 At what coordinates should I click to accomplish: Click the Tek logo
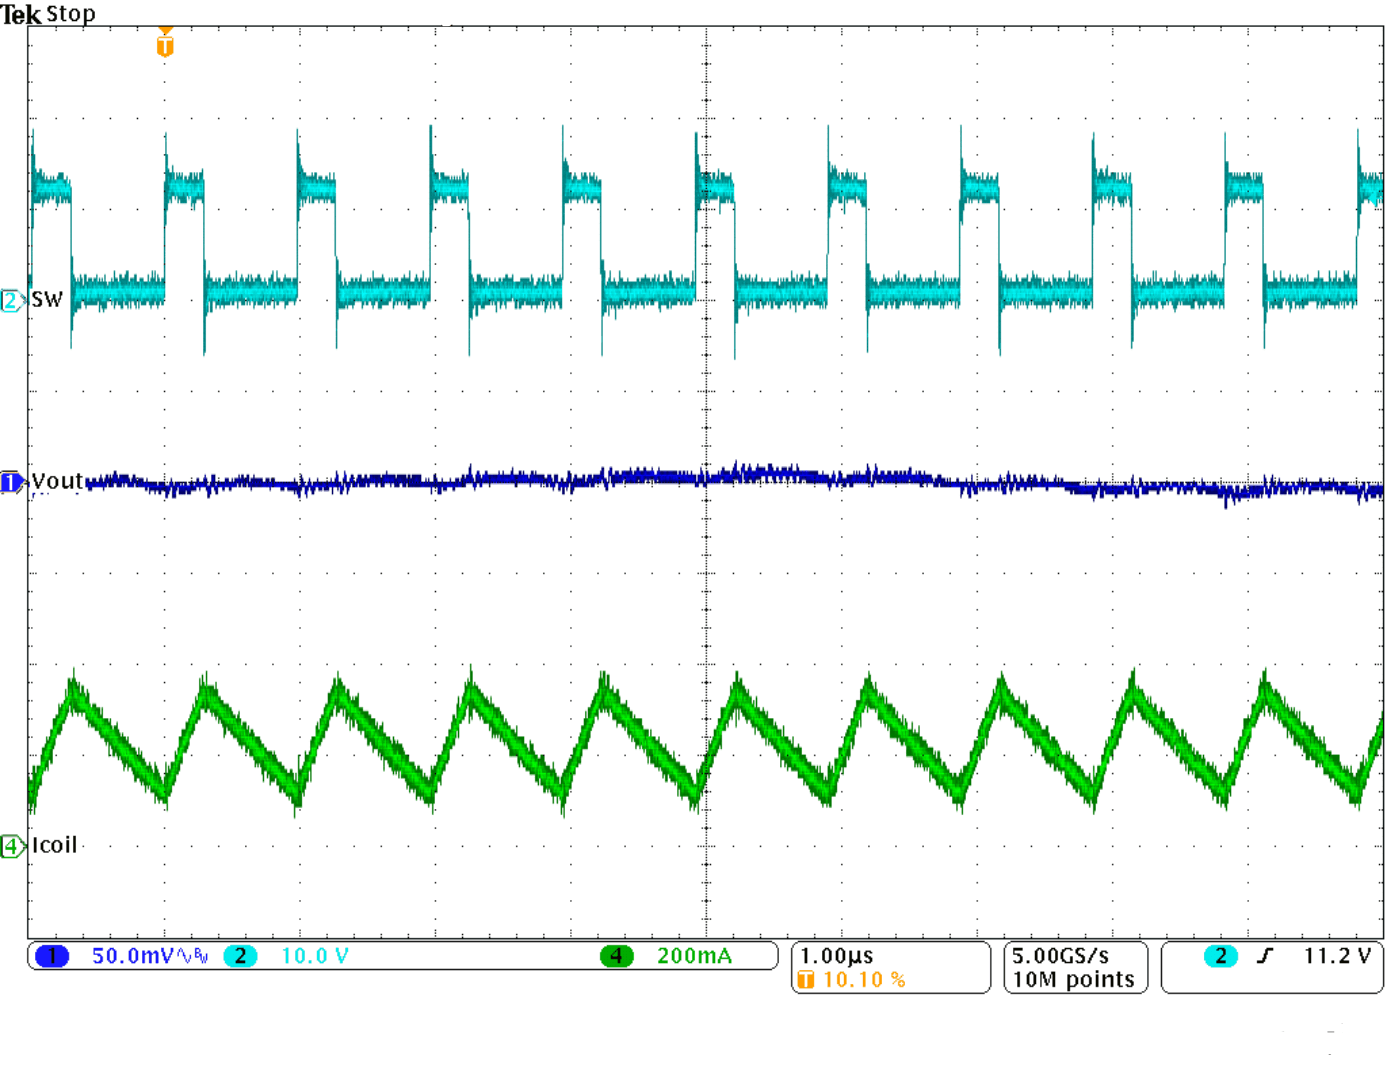[x=21, y=14]
